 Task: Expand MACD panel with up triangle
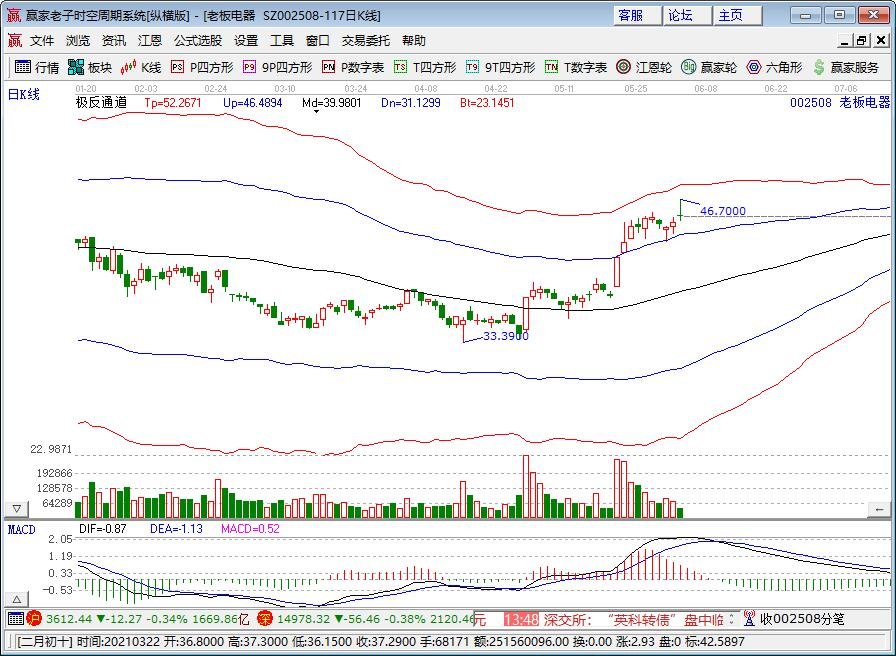(x=17, y=600)
